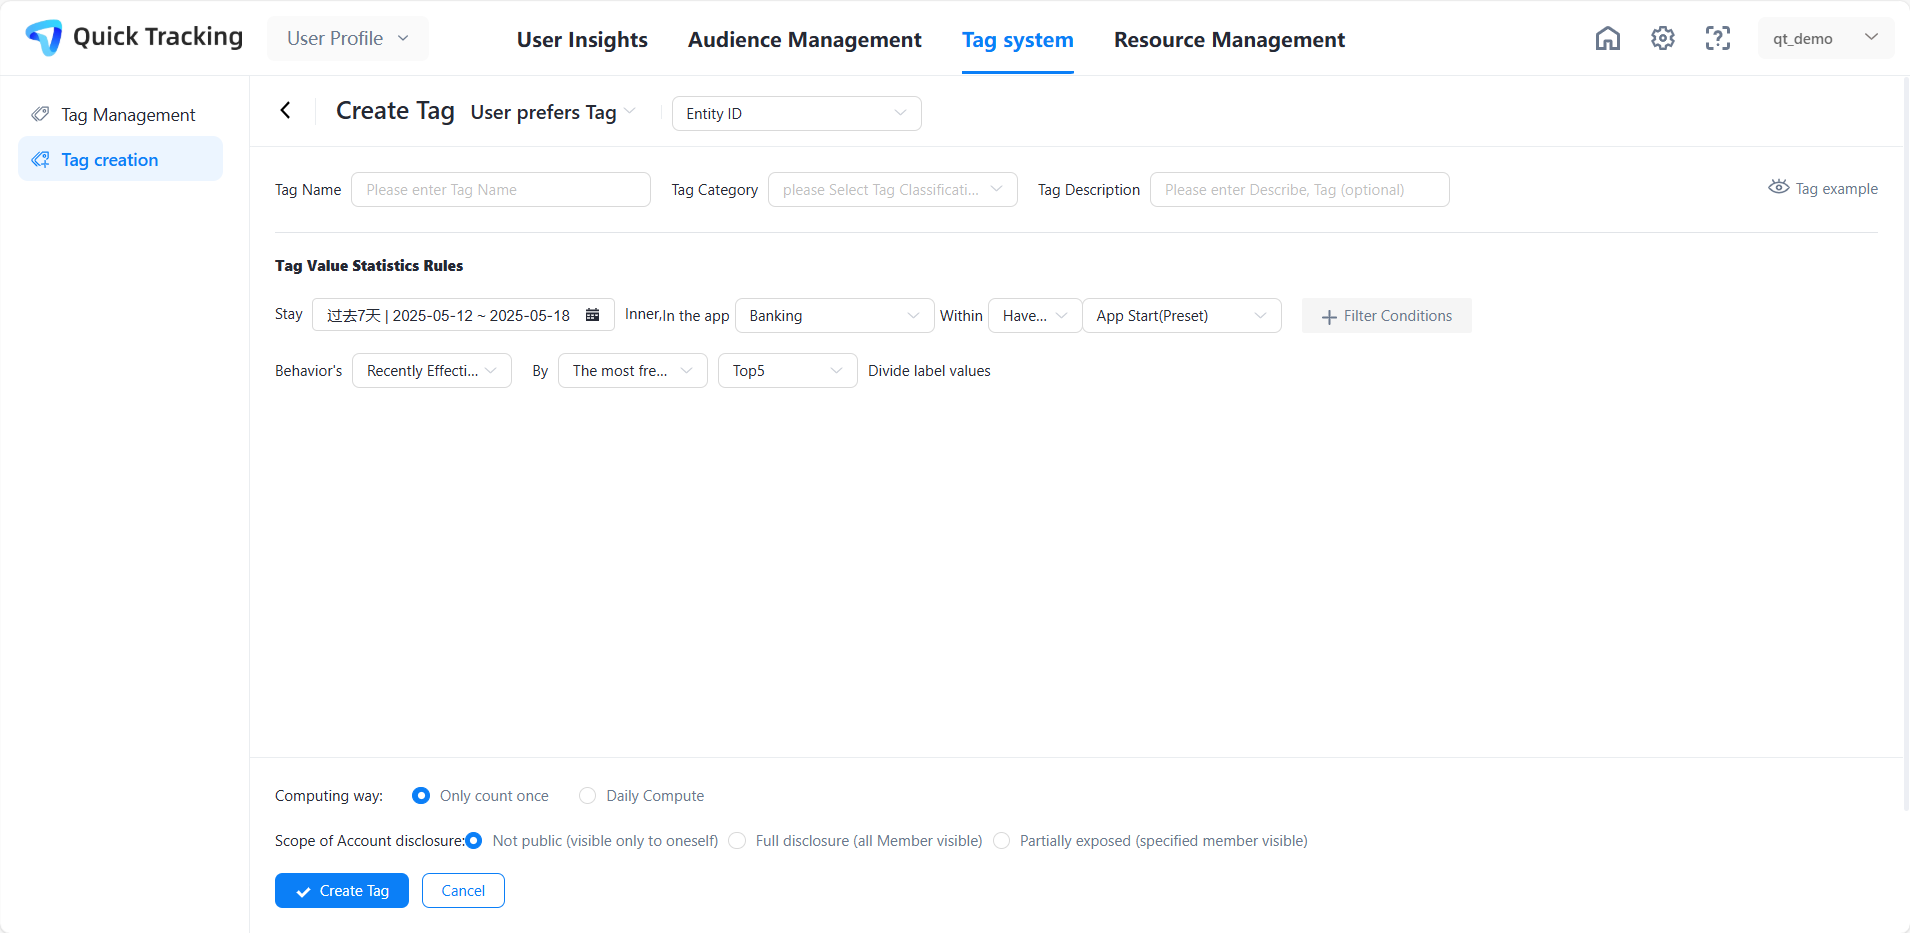Click the plus icon in Filter Conditions

click(1329, 317)
